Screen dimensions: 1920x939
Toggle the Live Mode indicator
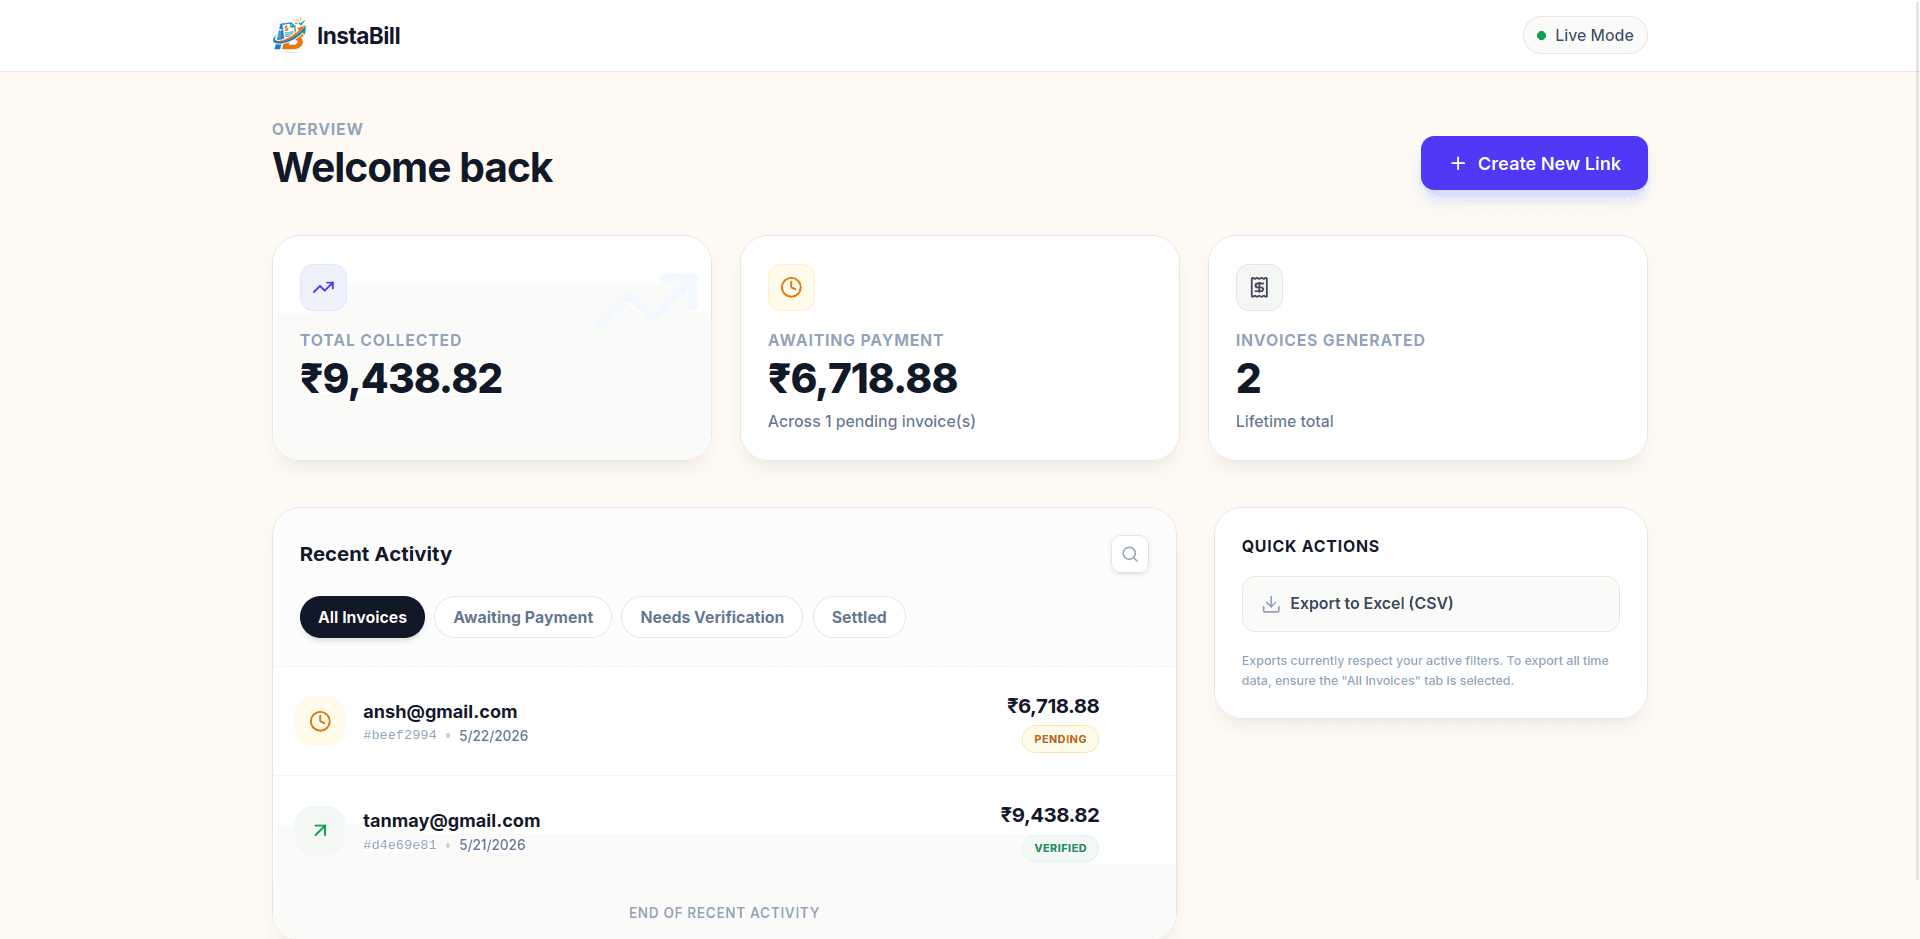tap(1585, 35)
